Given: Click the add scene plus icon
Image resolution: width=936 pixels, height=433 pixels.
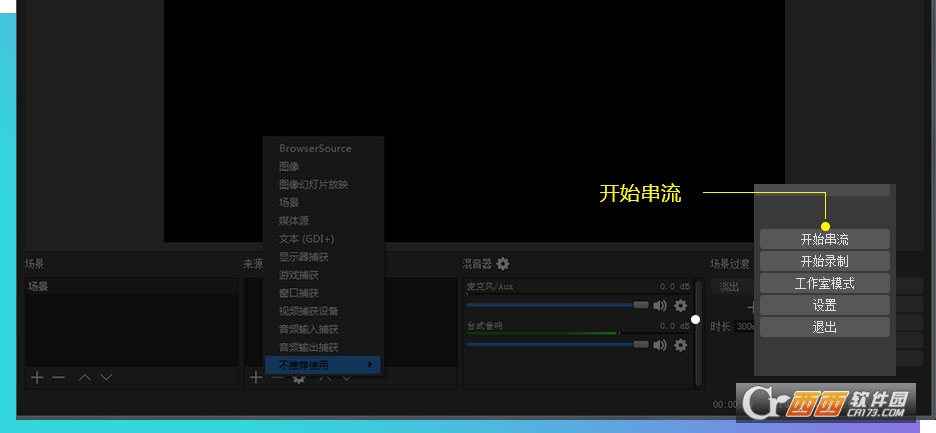Looking at the screenshot, I should point(37,377).
